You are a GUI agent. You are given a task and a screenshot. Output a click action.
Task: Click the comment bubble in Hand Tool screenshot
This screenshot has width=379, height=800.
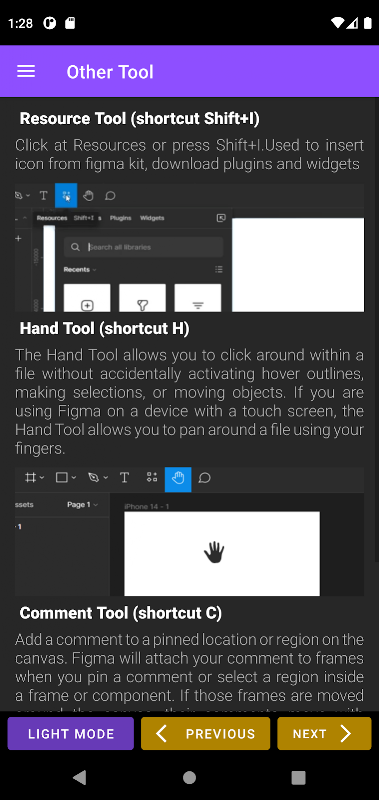click(x=205, y=478)
